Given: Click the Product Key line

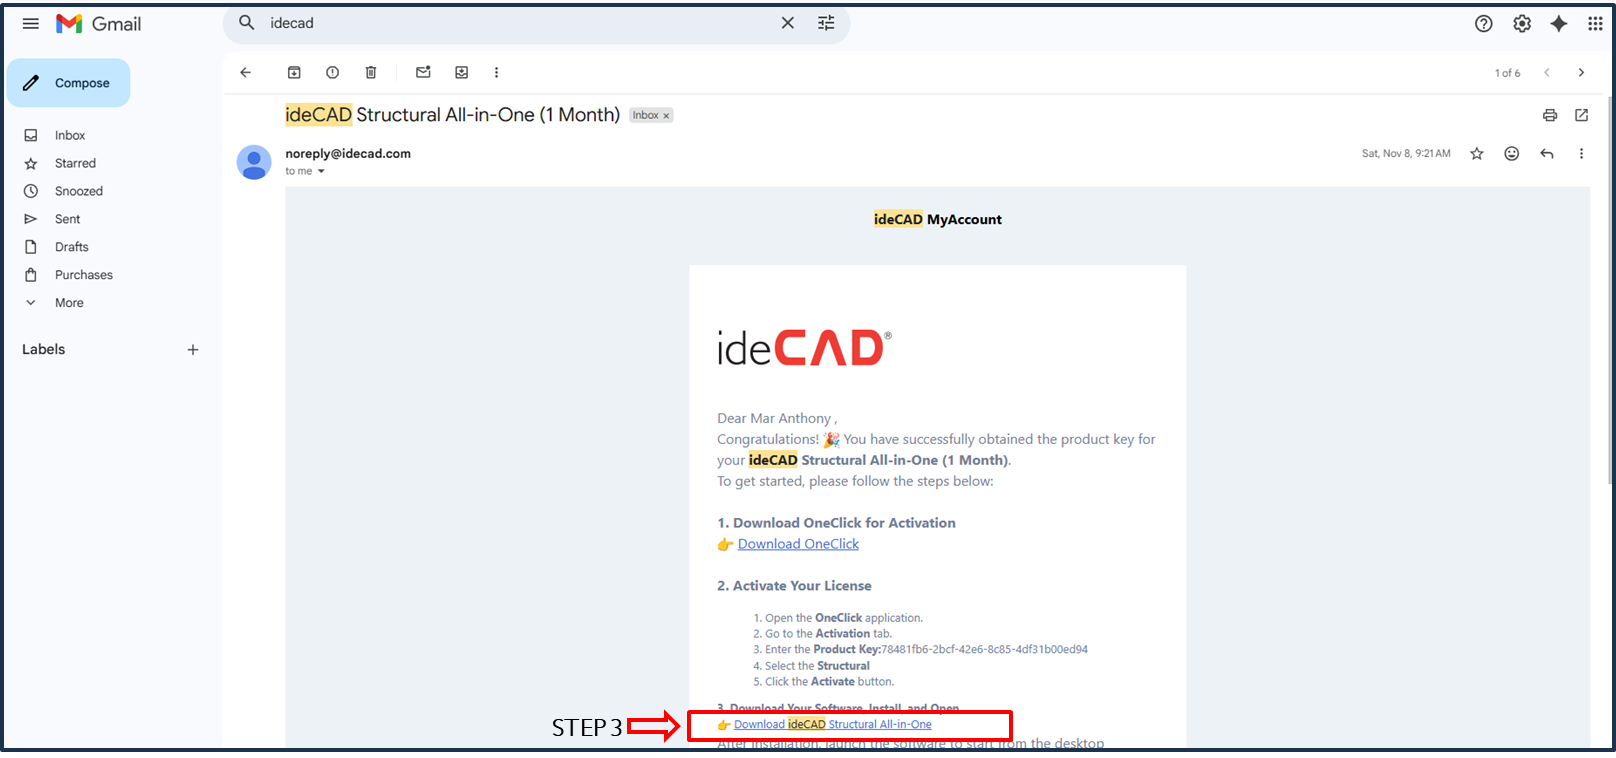Looking at the screenshot, I should (x=926, y=650).
